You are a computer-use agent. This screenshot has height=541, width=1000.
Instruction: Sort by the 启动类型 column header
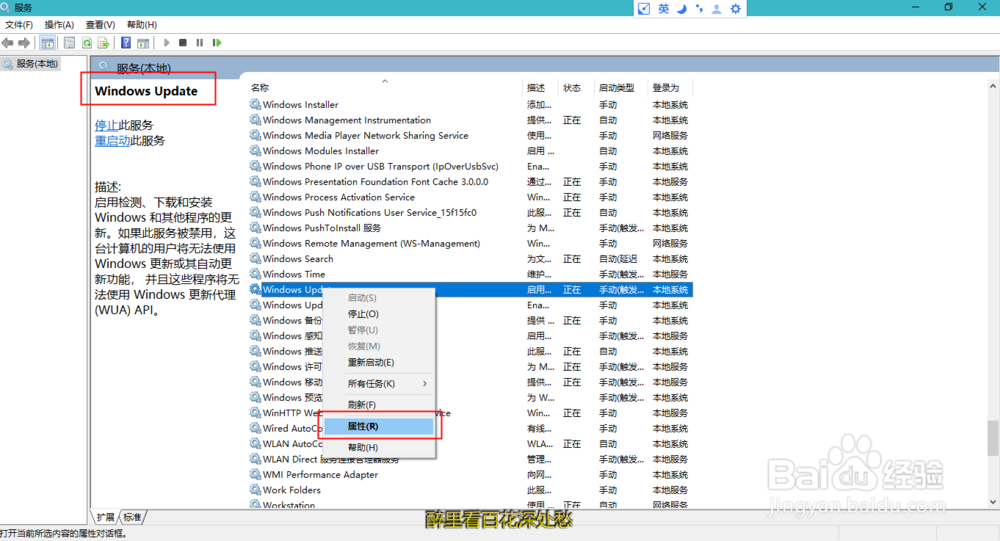620,88
